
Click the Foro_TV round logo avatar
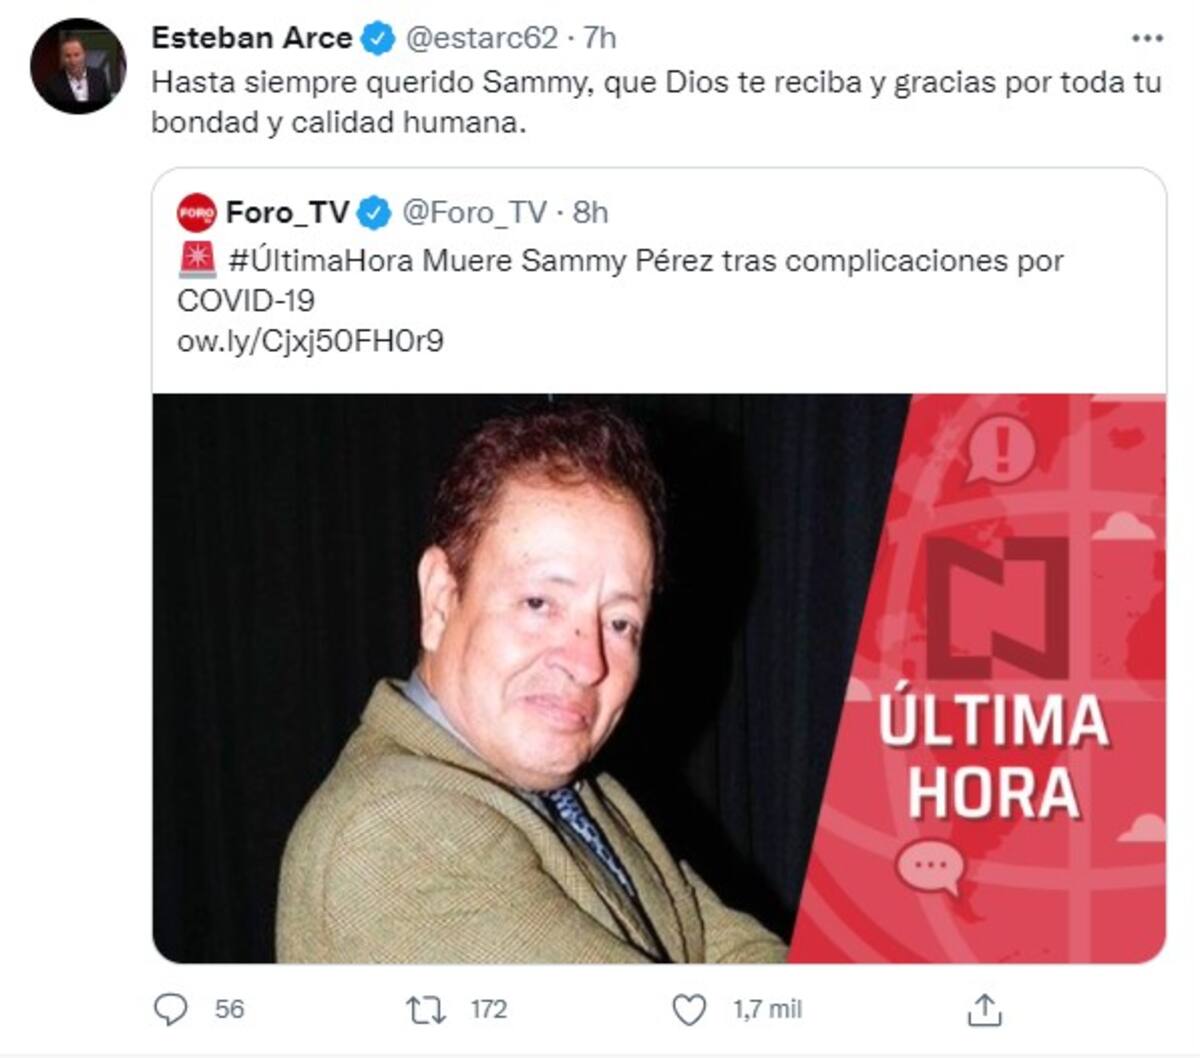click(197, 212)
